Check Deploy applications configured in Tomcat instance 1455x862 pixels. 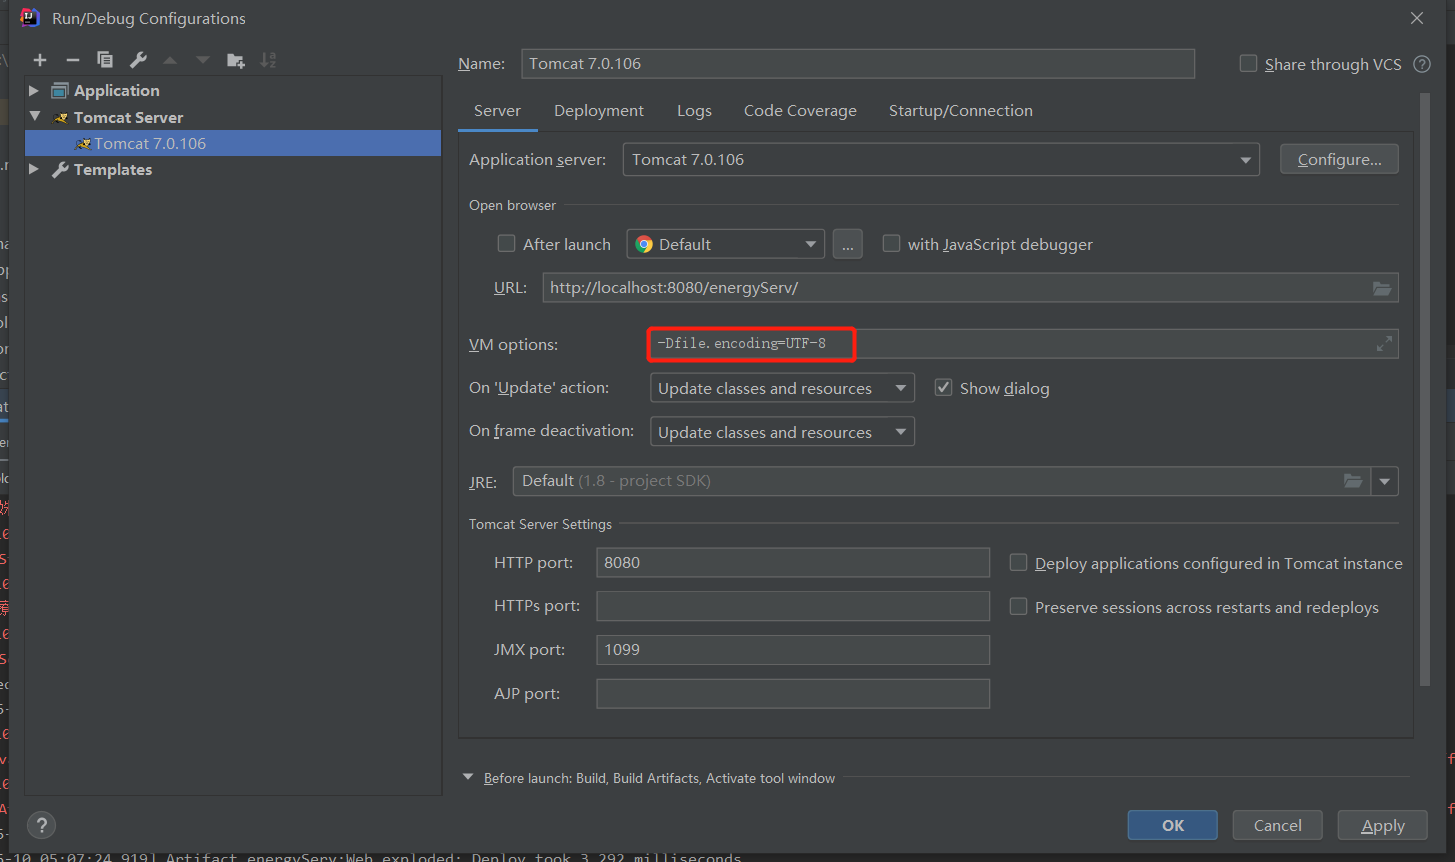(x=1018, y=563)
